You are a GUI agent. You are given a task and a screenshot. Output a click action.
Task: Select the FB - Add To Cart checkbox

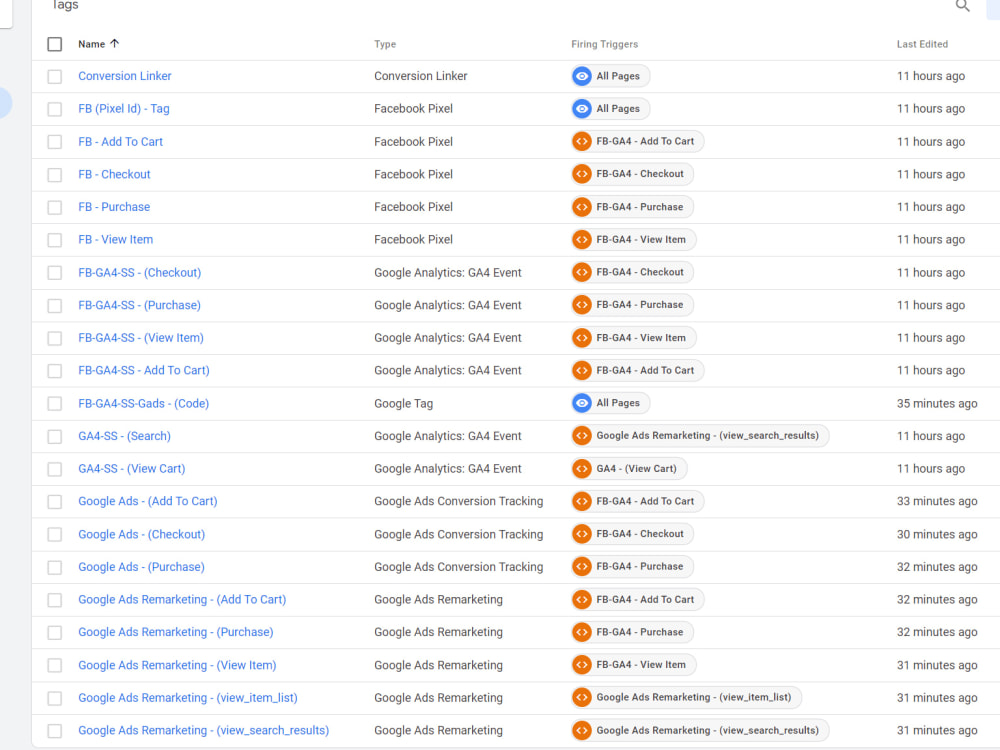pyautogui.click(x=55, y=142)
